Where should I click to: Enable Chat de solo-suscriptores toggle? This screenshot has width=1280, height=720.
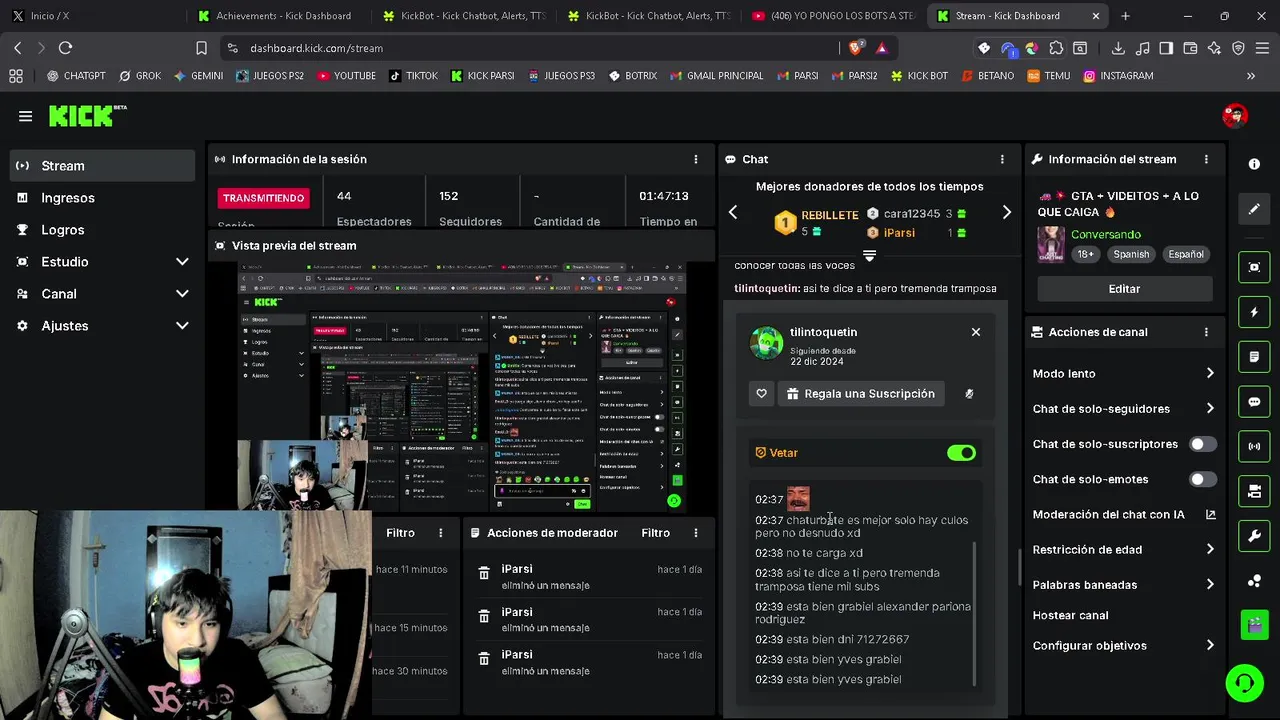1203,444
